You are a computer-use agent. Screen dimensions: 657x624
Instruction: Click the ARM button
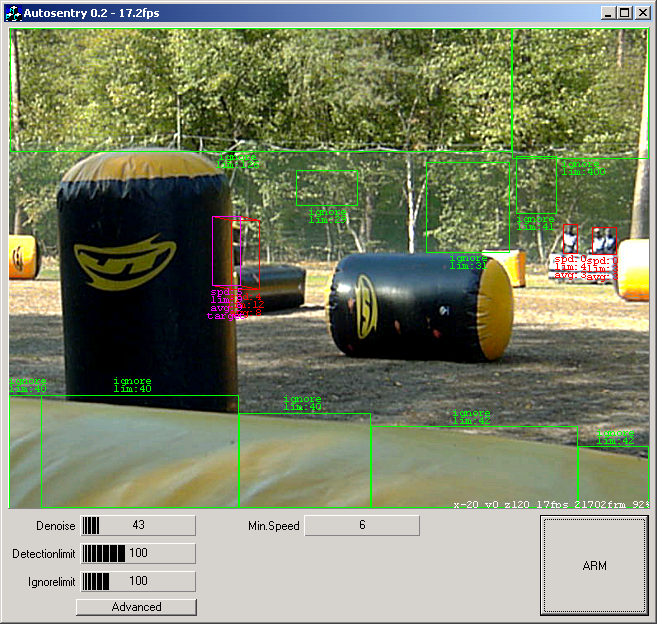click(594, 566)
